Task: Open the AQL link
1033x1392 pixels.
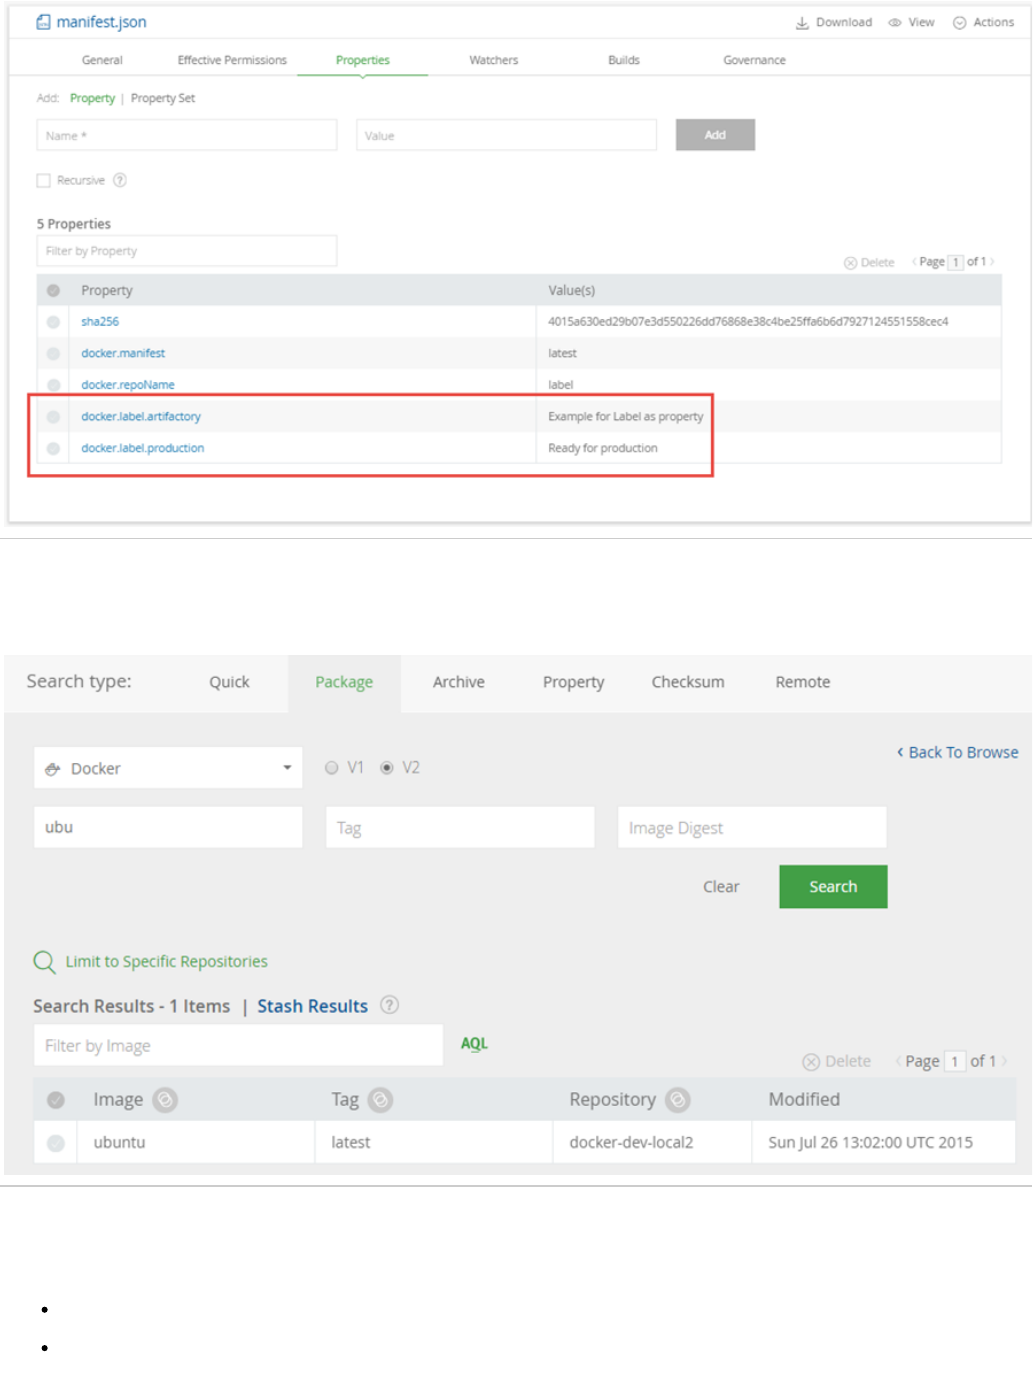Action: click(x=474, y=1043)
